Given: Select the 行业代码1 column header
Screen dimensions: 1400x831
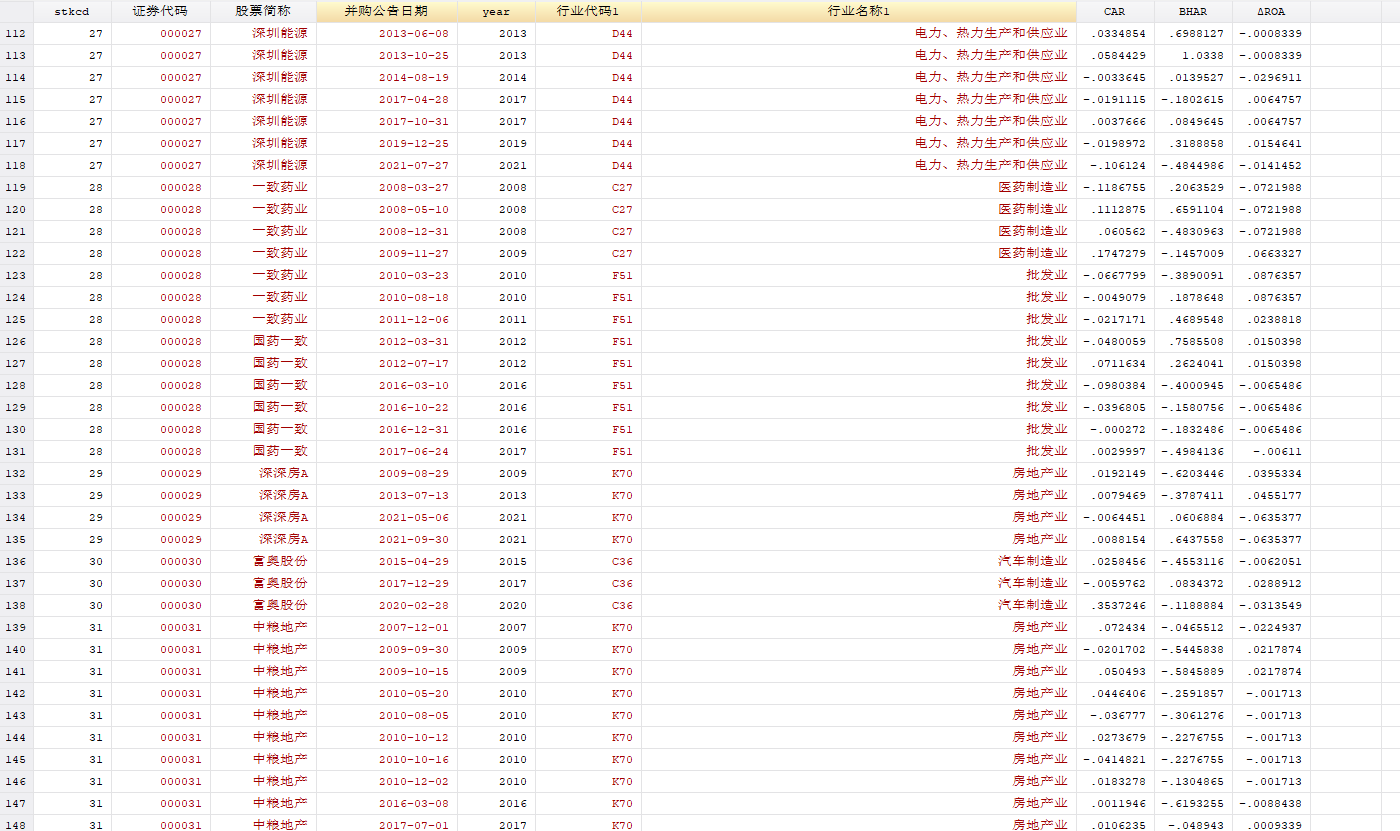Looking at the screenshot, I should click(588, 11).
